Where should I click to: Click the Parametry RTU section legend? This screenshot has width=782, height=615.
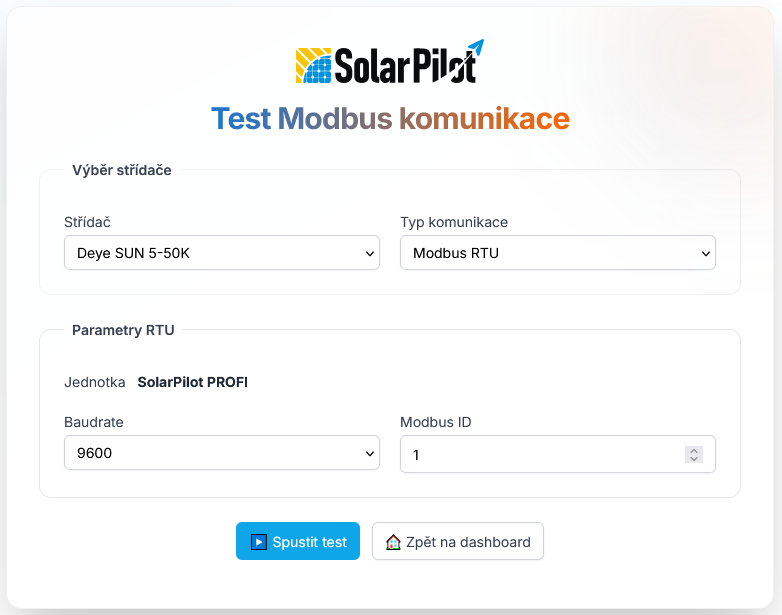pos(123,330)
